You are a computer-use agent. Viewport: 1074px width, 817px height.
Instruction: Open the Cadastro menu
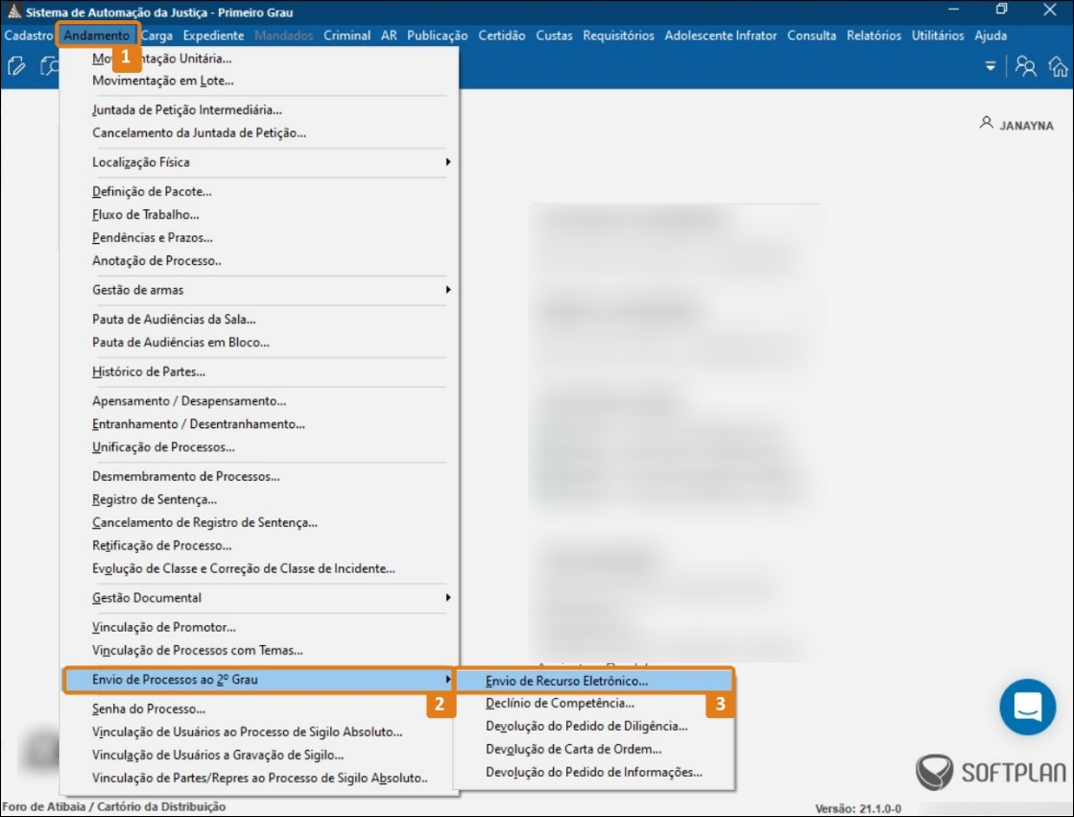point(28,36)
